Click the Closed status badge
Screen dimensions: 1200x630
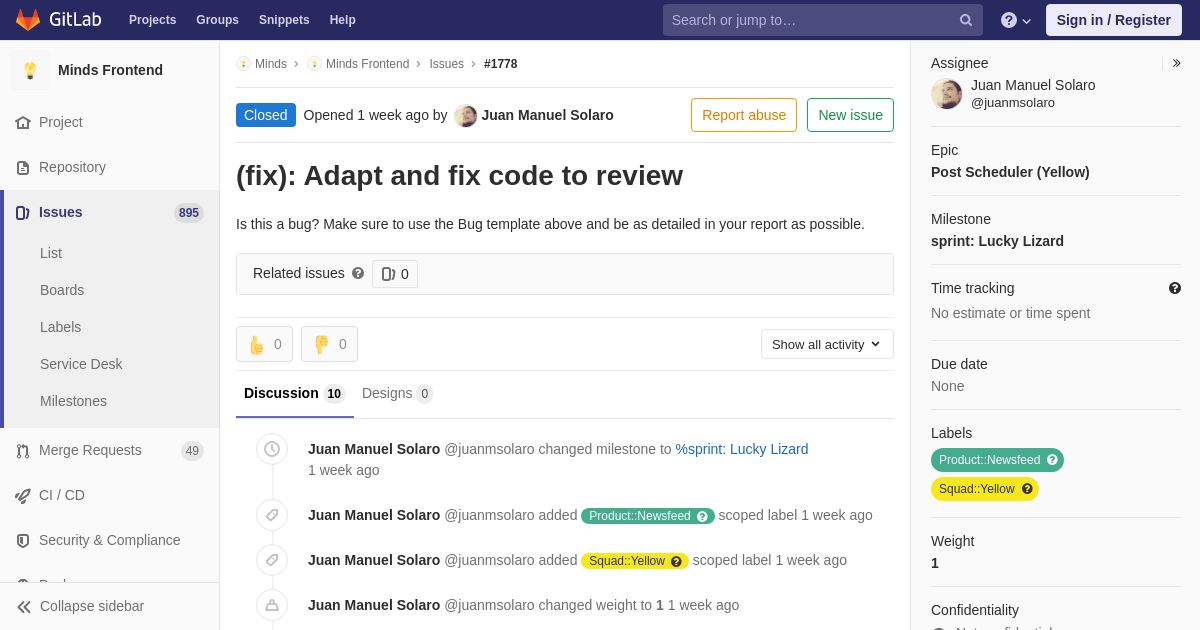(x=266, y=115)
